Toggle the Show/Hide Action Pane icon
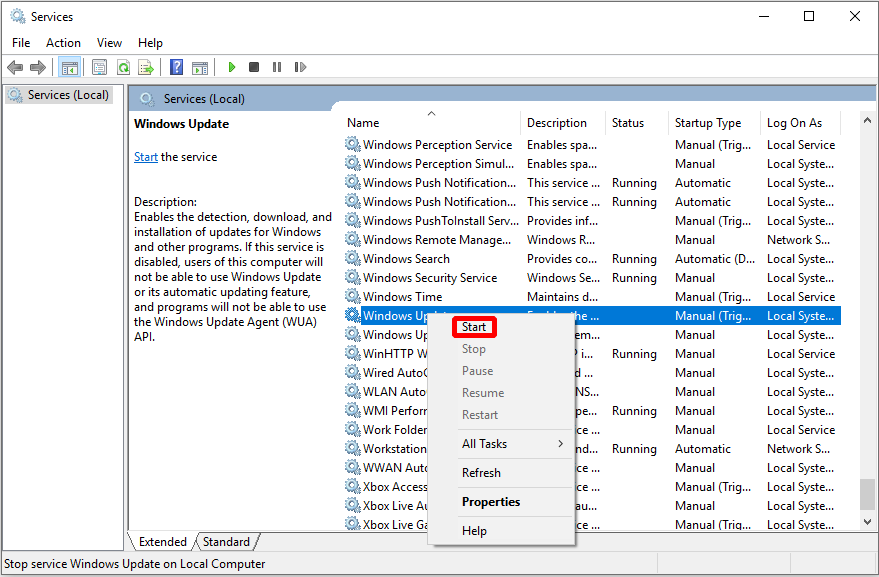 [200, 67]
